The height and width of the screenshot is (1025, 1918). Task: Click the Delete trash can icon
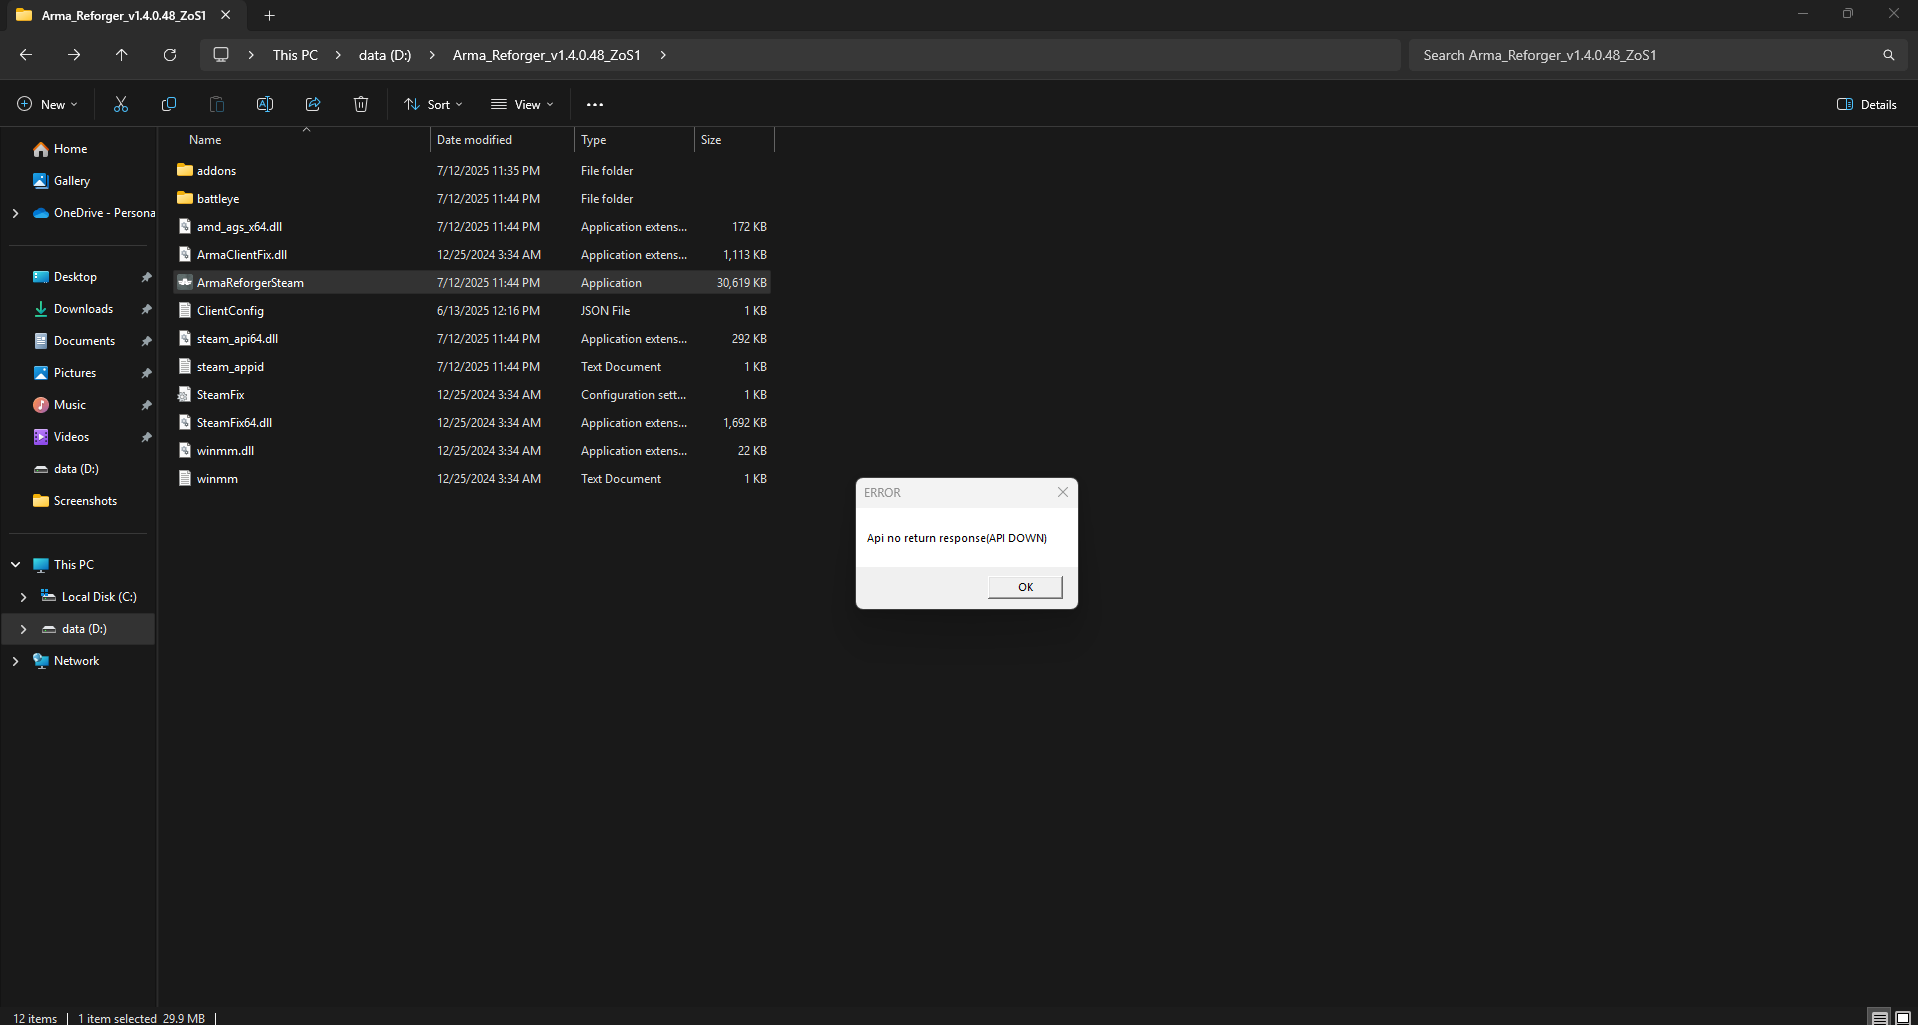click(x=361, y=104)
